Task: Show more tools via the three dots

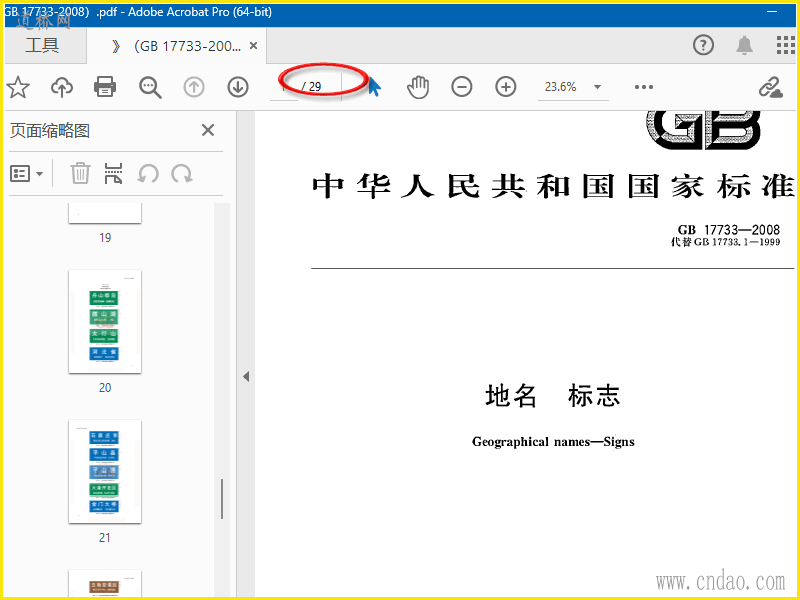Action: 644,87
